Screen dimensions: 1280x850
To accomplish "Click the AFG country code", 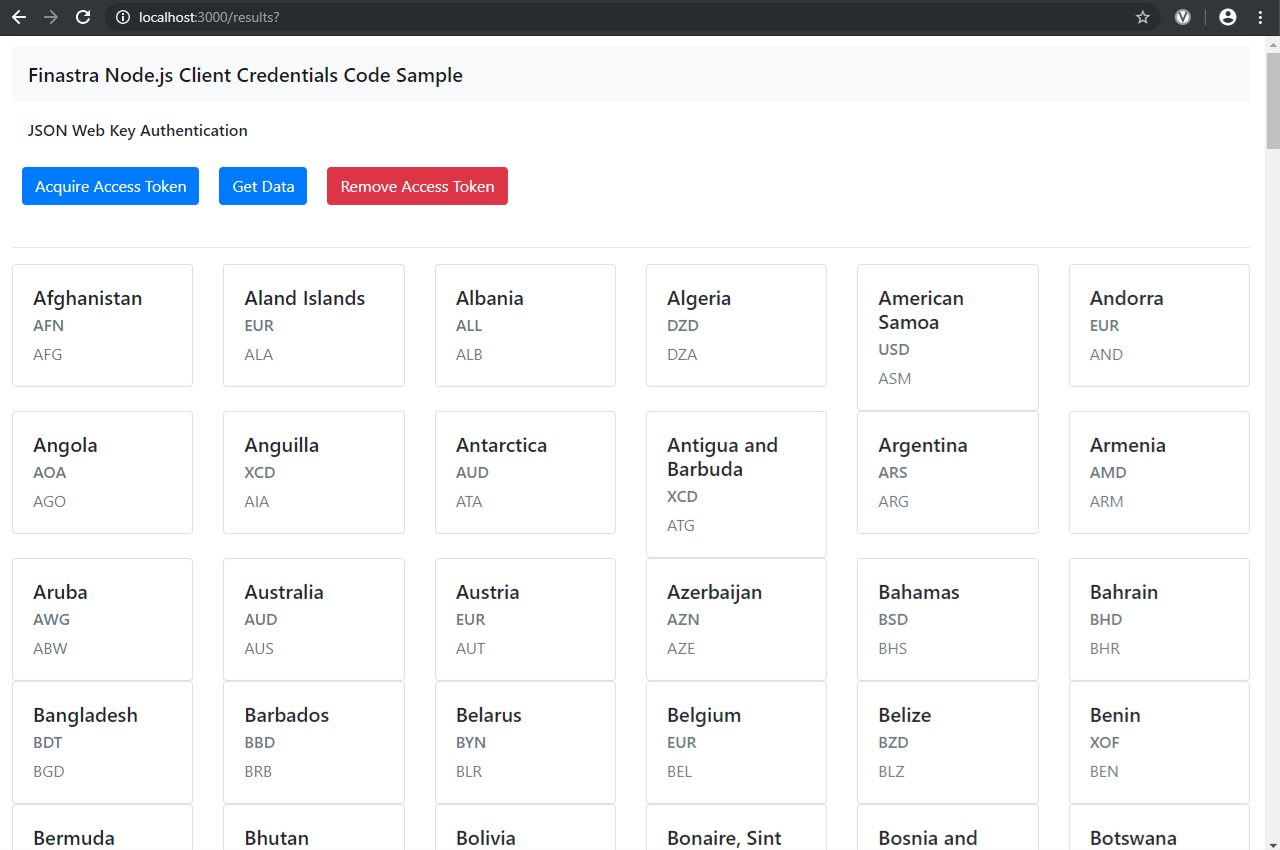I will click(48, 354).
